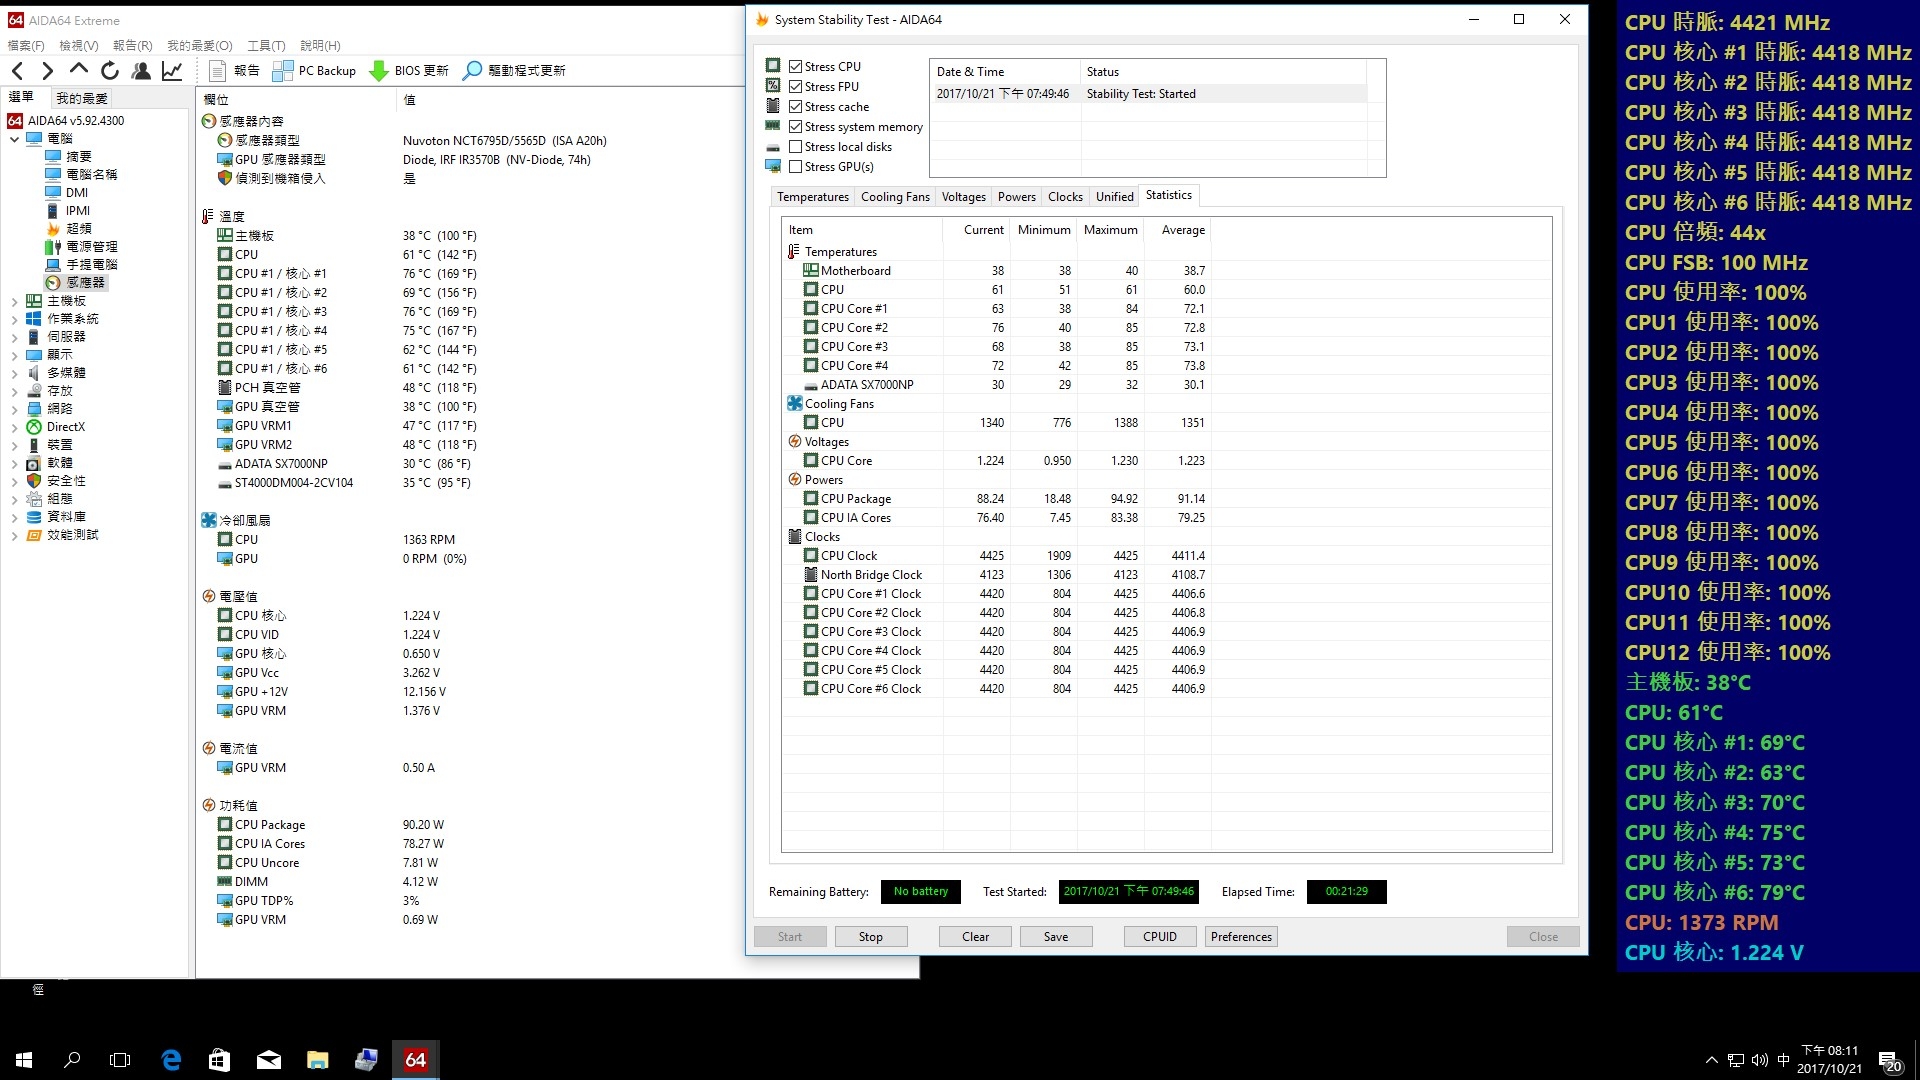The width and height of the screenshot is (1920, 1080).
Task: Expand the 顯示 display tree node
Action: [x=15, y=355]
